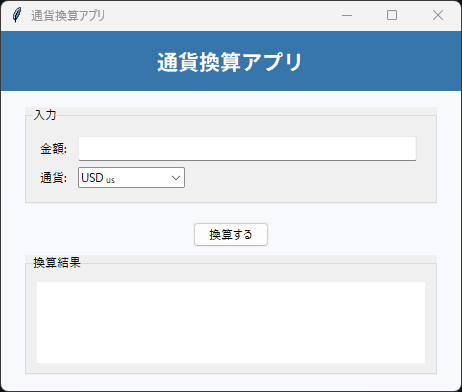Click the 金額: label
Viewport: 462px width, 392px height.
pos(54,149)
